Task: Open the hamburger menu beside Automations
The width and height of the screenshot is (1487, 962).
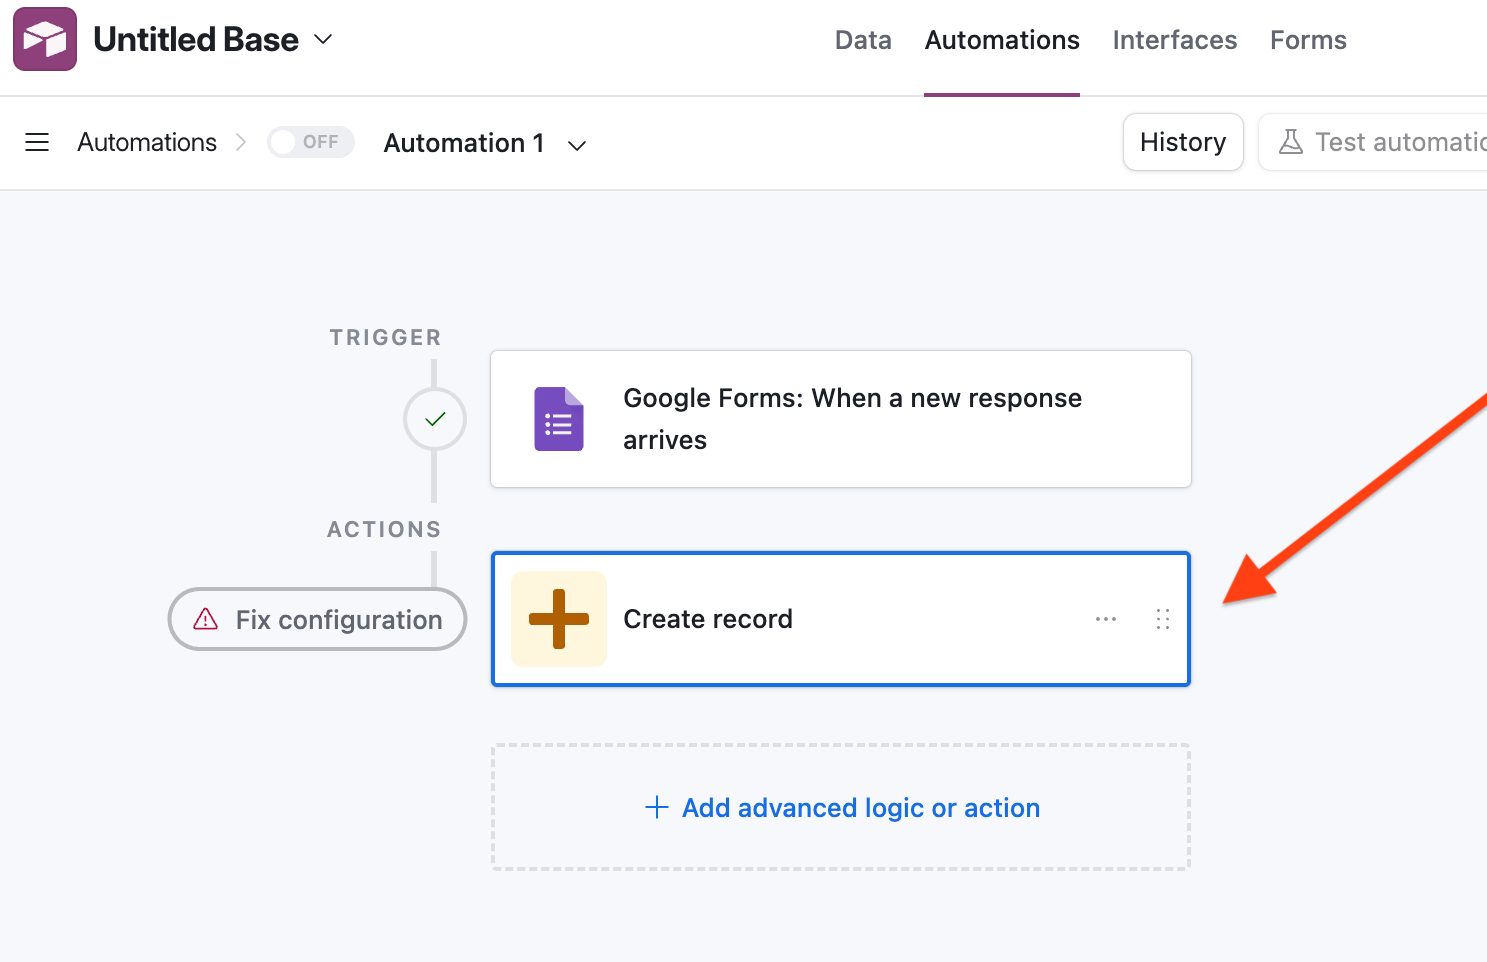Action: point(37,142)
